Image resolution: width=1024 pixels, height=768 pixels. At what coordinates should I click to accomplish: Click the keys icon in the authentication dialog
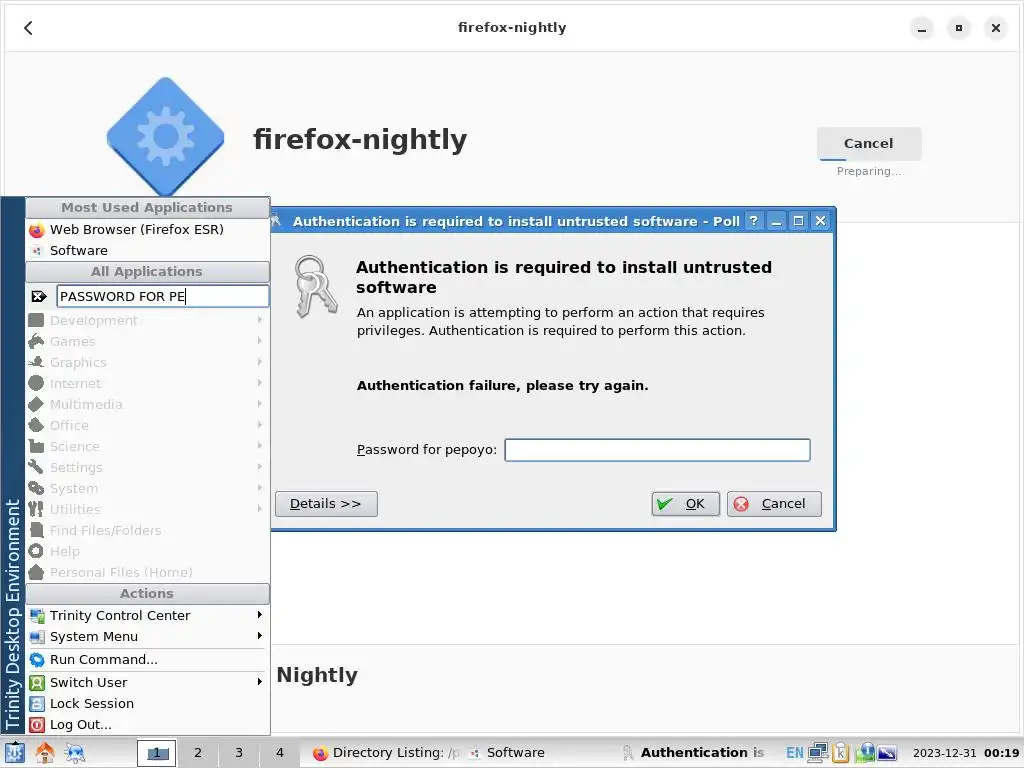click(x=316, y=287)
